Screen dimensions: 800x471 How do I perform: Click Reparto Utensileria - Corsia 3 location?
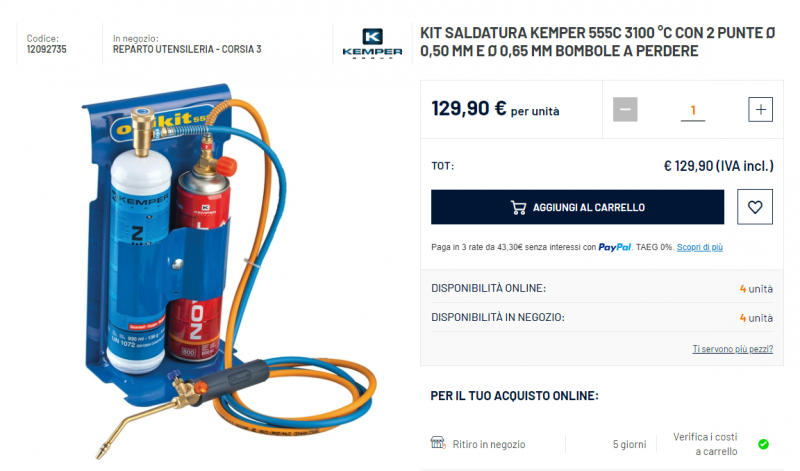[187, 49]
